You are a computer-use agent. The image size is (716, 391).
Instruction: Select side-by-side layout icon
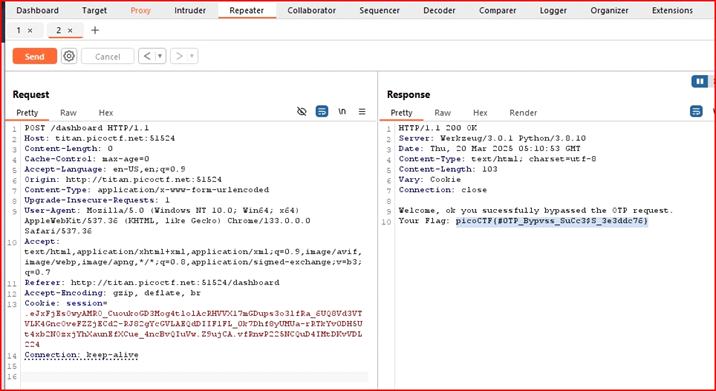point(699,81)
